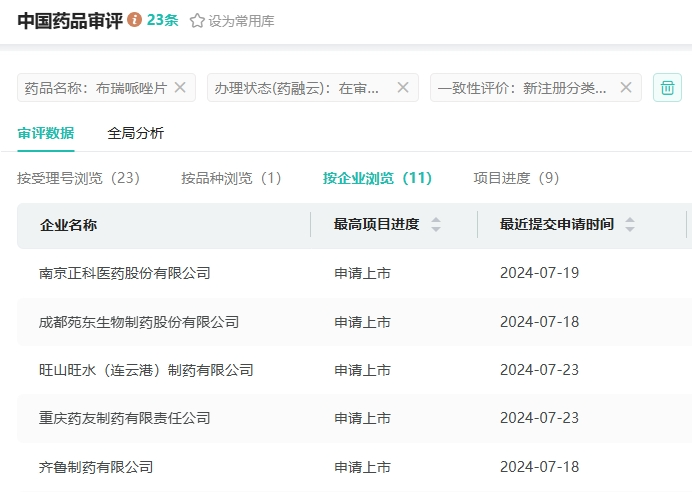Open 南京正科医药股份有限公司 company row
Image resolution: width=692 pixels, height=492 pixels.
click(125, 273)
